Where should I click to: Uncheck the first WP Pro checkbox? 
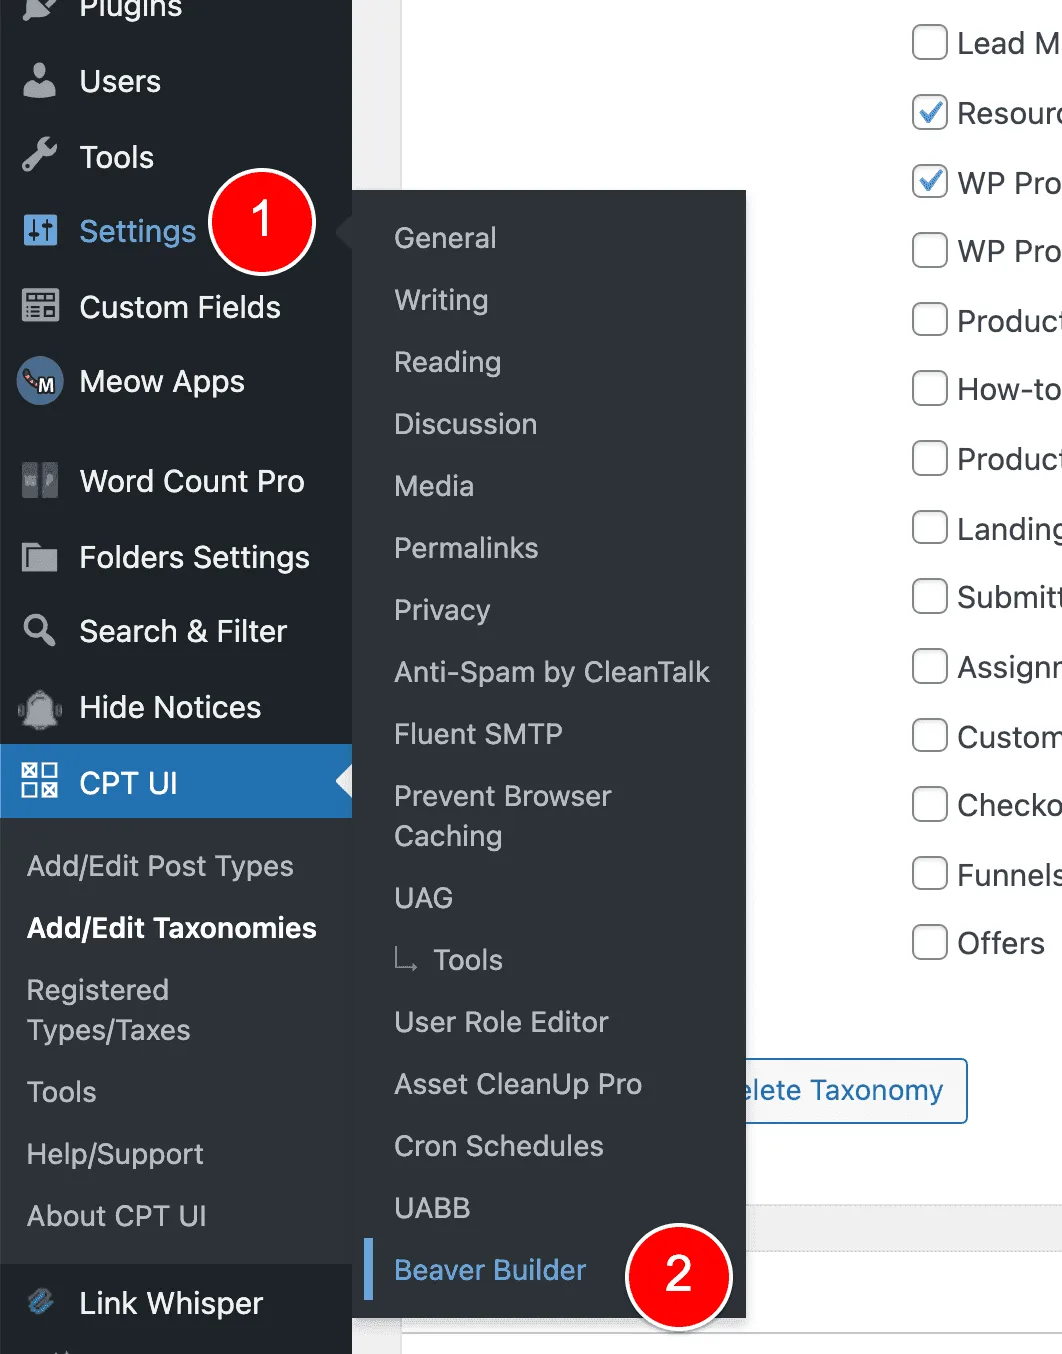(x=930, y=182)
